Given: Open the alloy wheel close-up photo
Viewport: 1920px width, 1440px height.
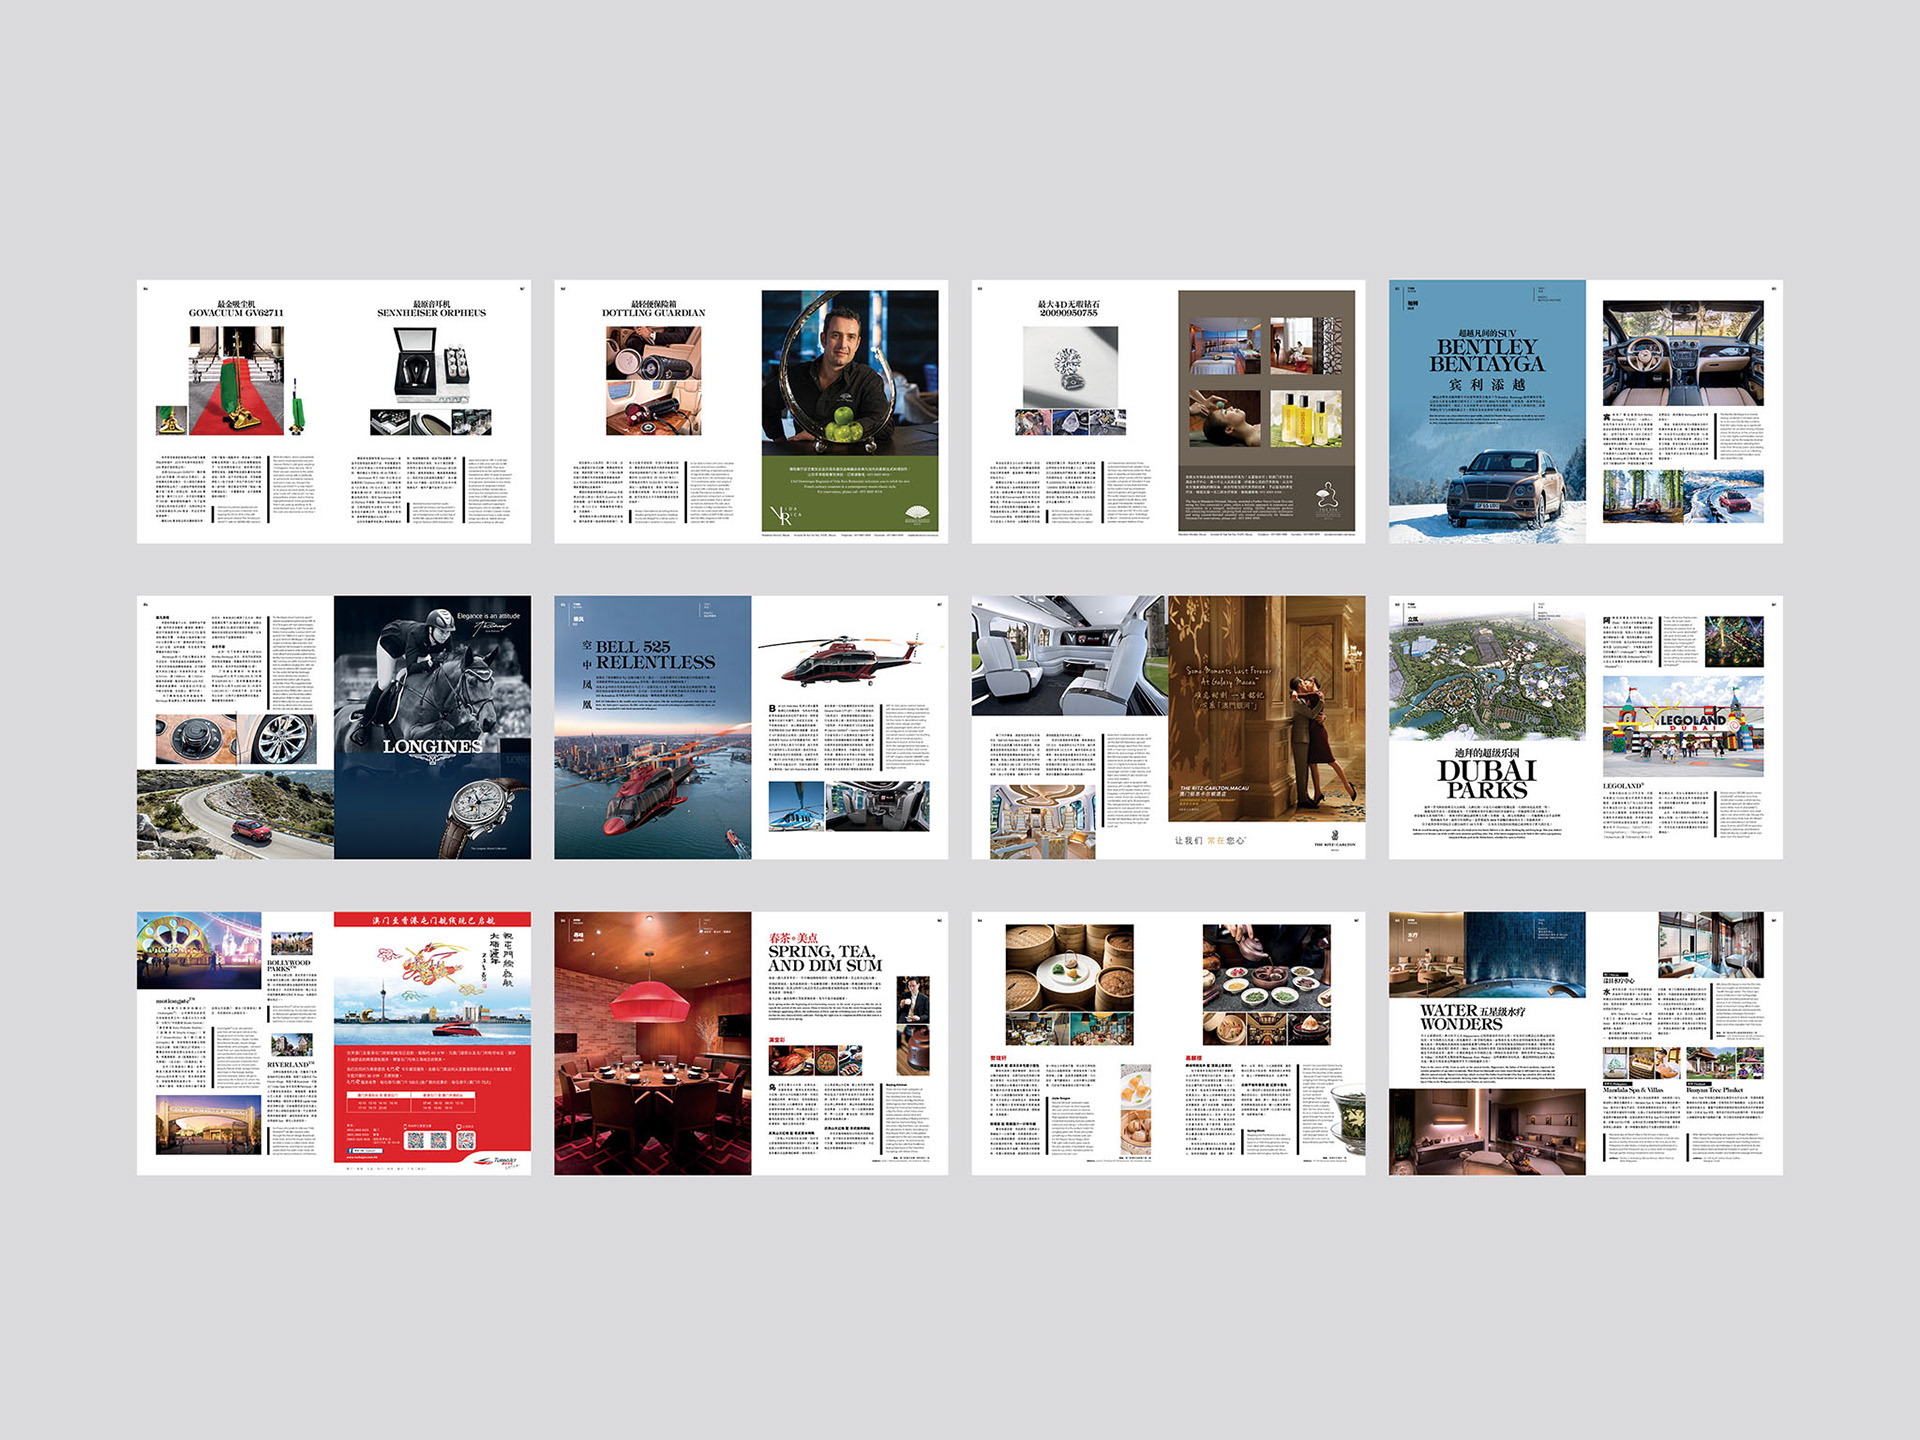Looking at the screenshot, I should point(278,739).
